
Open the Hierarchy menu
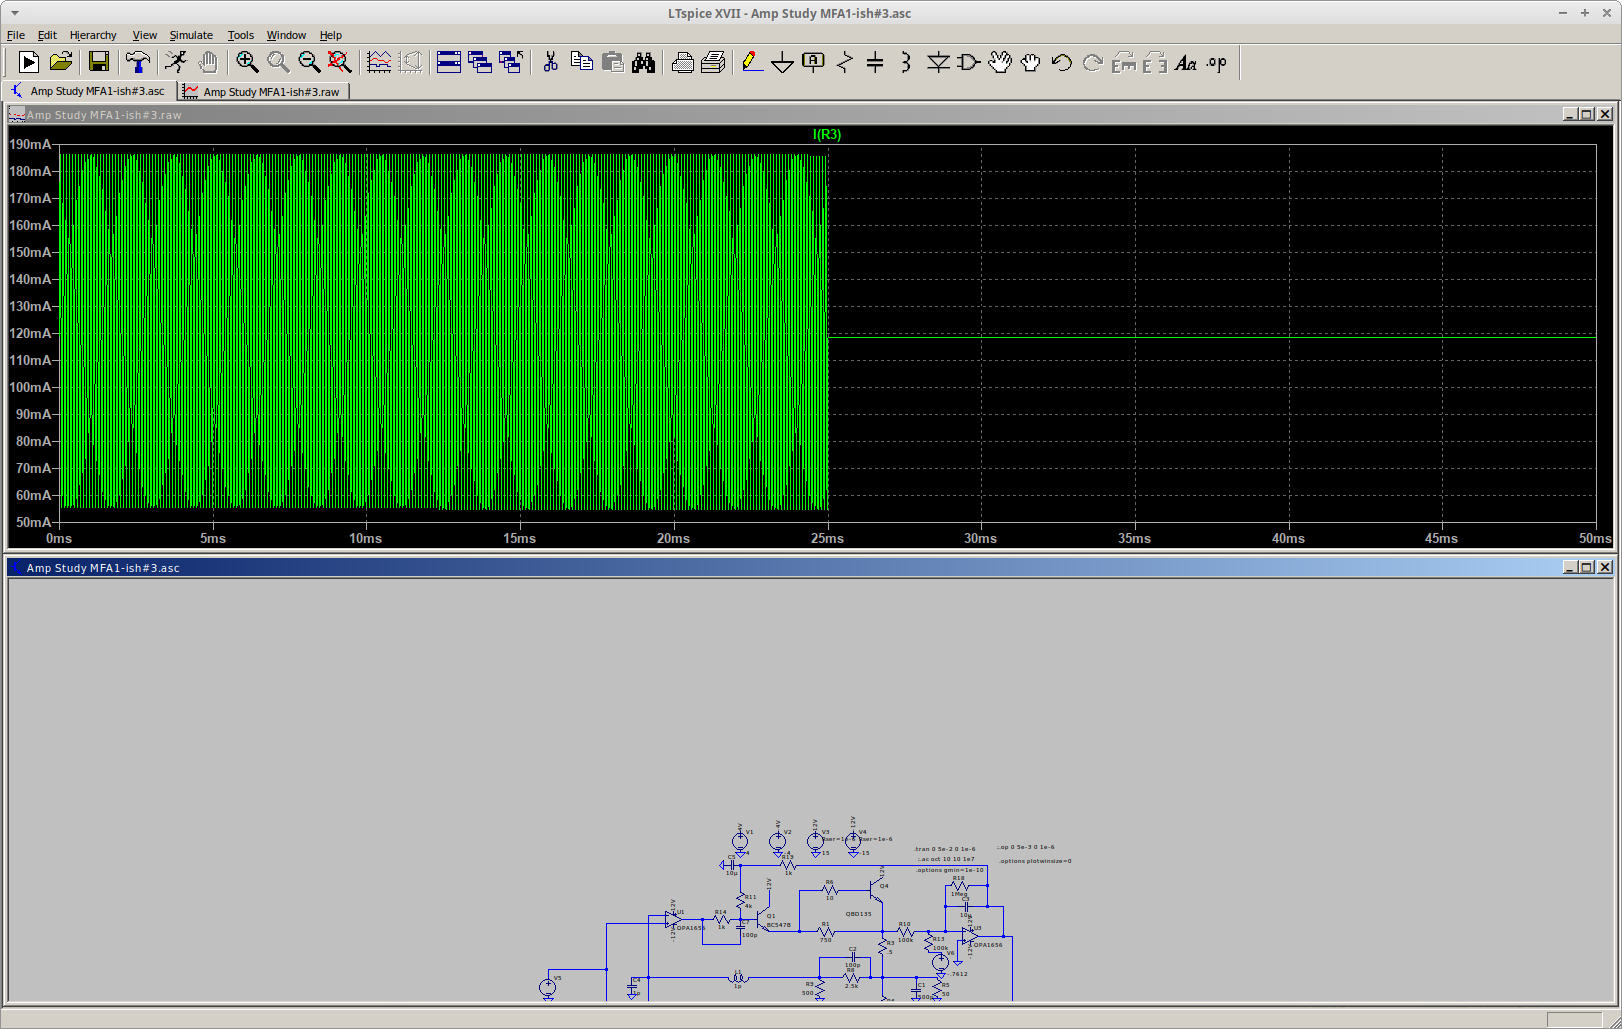click(x=93, y=35)
